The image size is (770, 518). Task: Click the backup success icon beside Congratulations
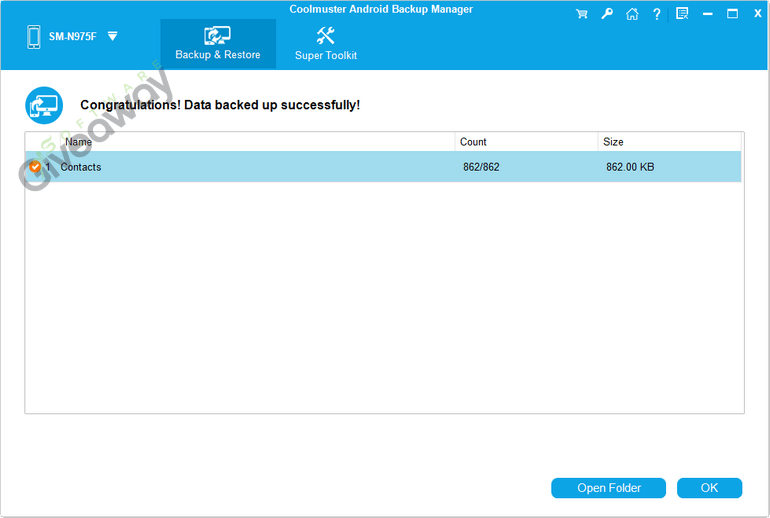click(44, 105)
